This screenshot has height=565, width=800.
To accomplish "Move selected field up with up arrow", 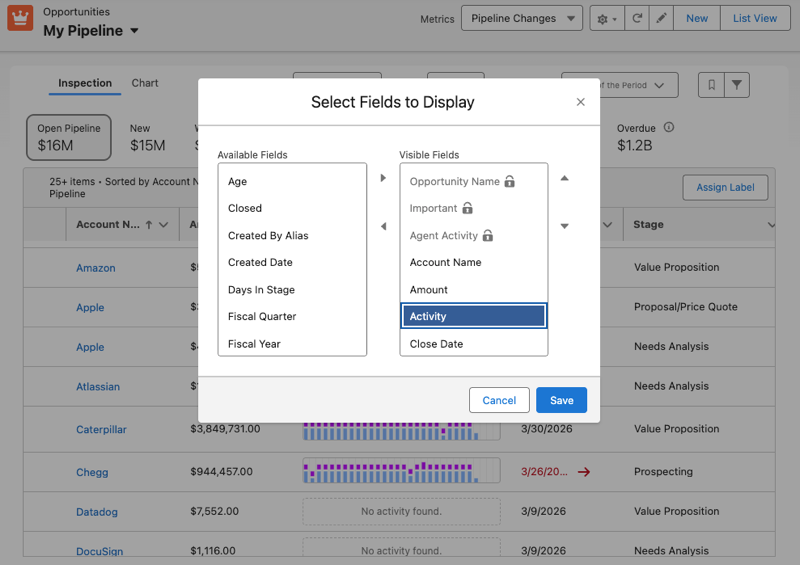I will [x=564, y=178].
